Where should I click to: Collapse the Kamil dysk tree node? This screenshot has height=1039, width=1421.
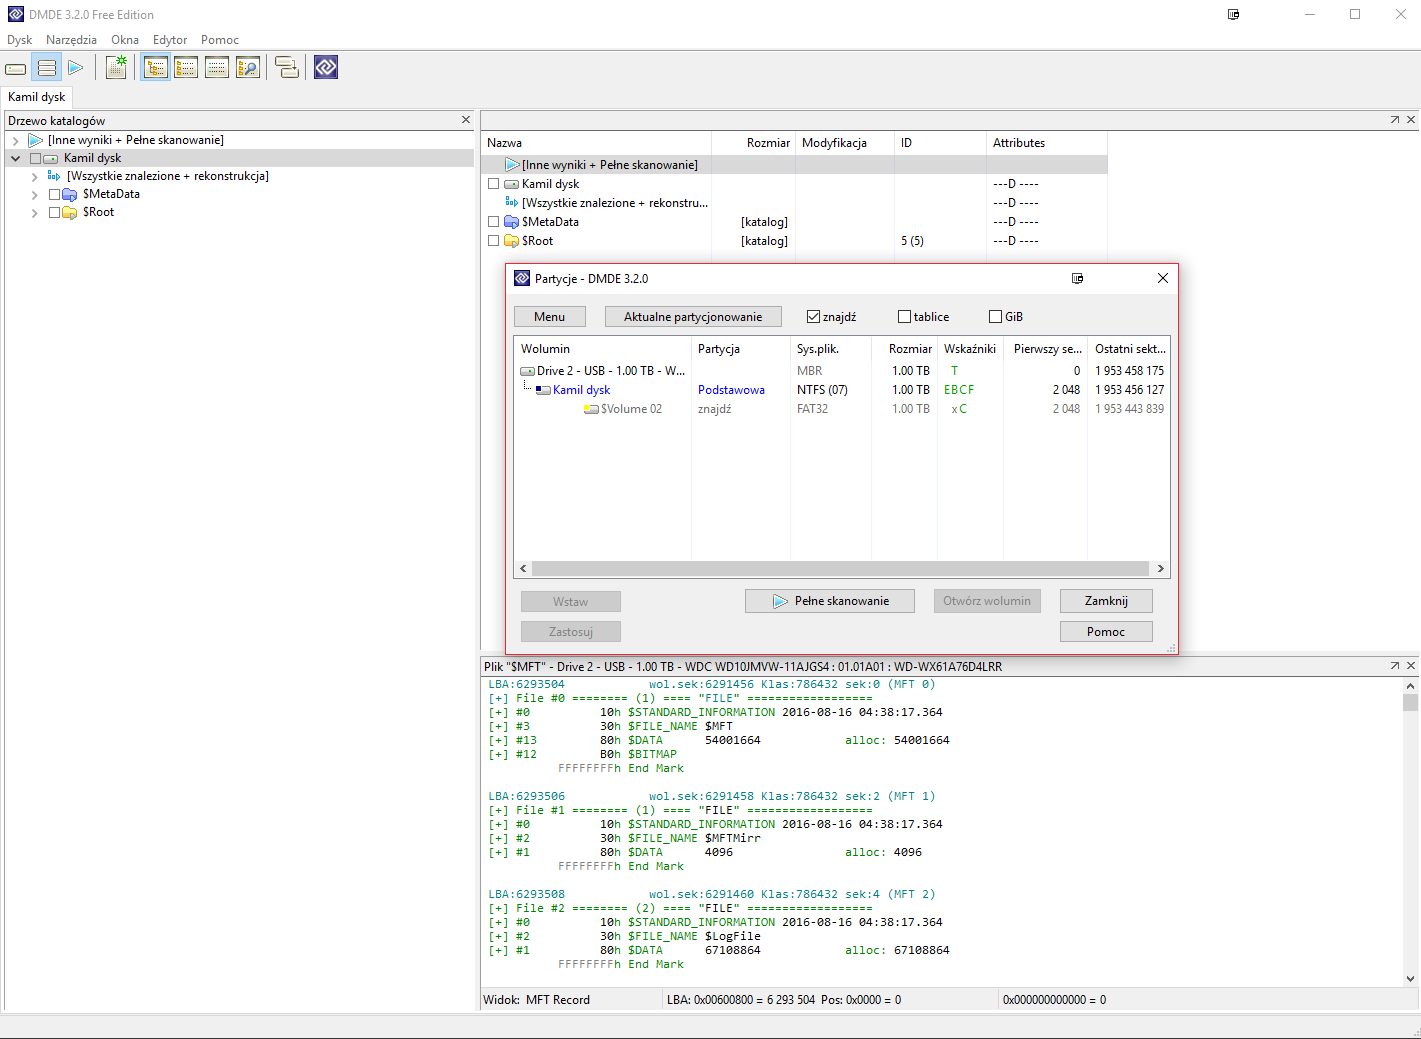pyautogui.click(x=16, y=158)
